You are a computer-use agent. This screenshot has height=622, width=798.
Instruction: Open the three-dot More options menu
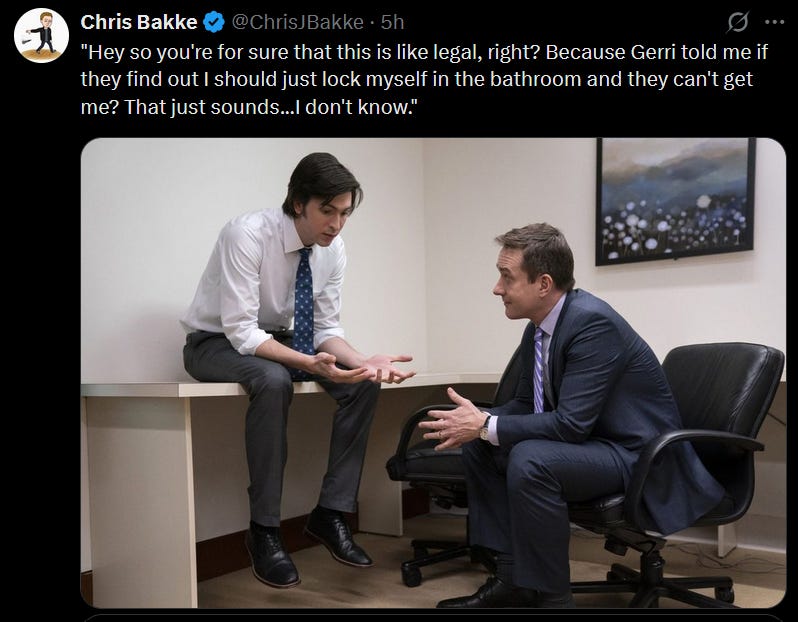pyautogui.click(x=775, y=22)
